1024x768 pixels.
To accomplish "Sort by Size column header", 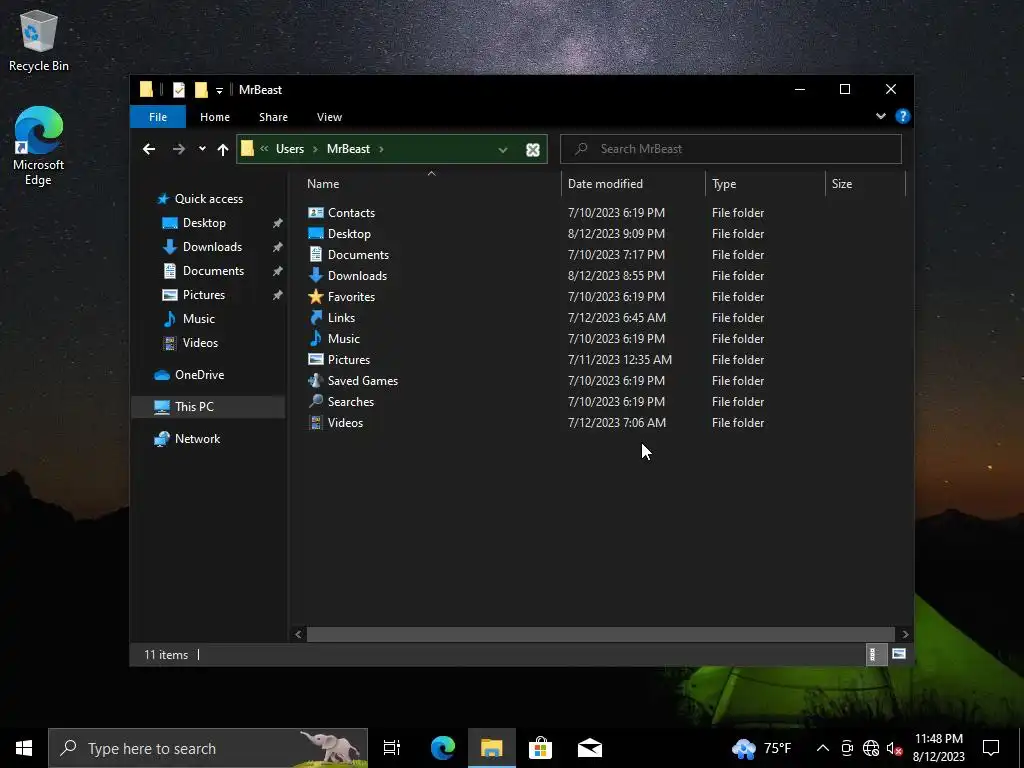I will click(865, 184).
